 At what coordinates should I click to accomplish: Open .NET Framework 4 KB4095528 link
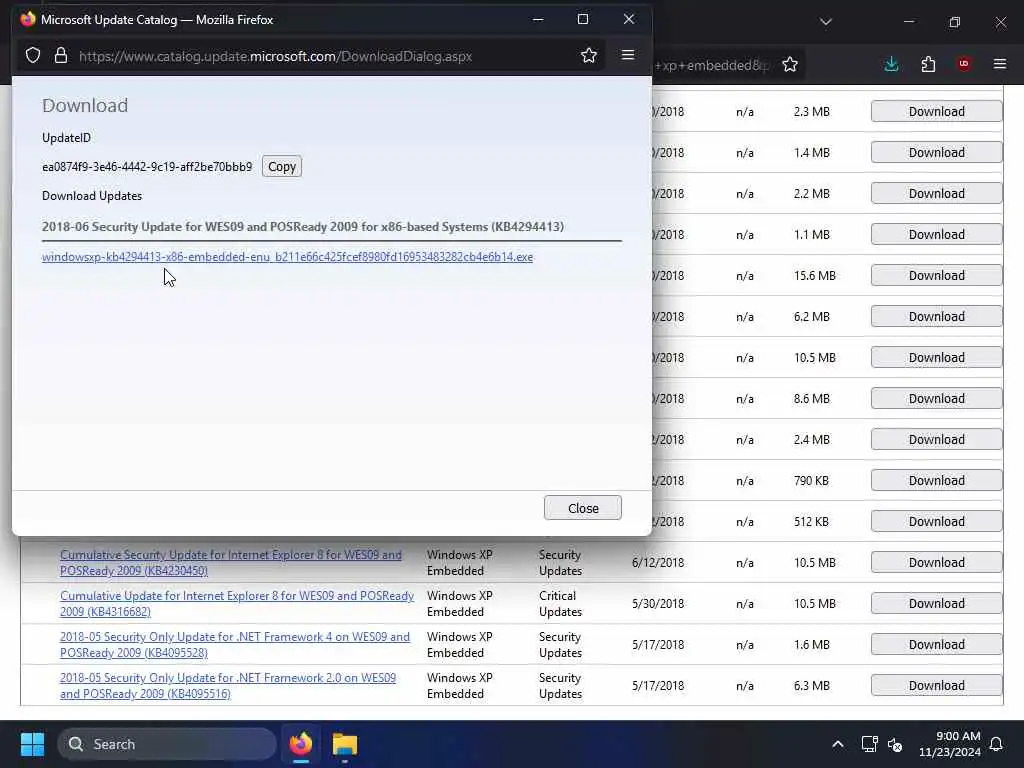click(235, 645)
